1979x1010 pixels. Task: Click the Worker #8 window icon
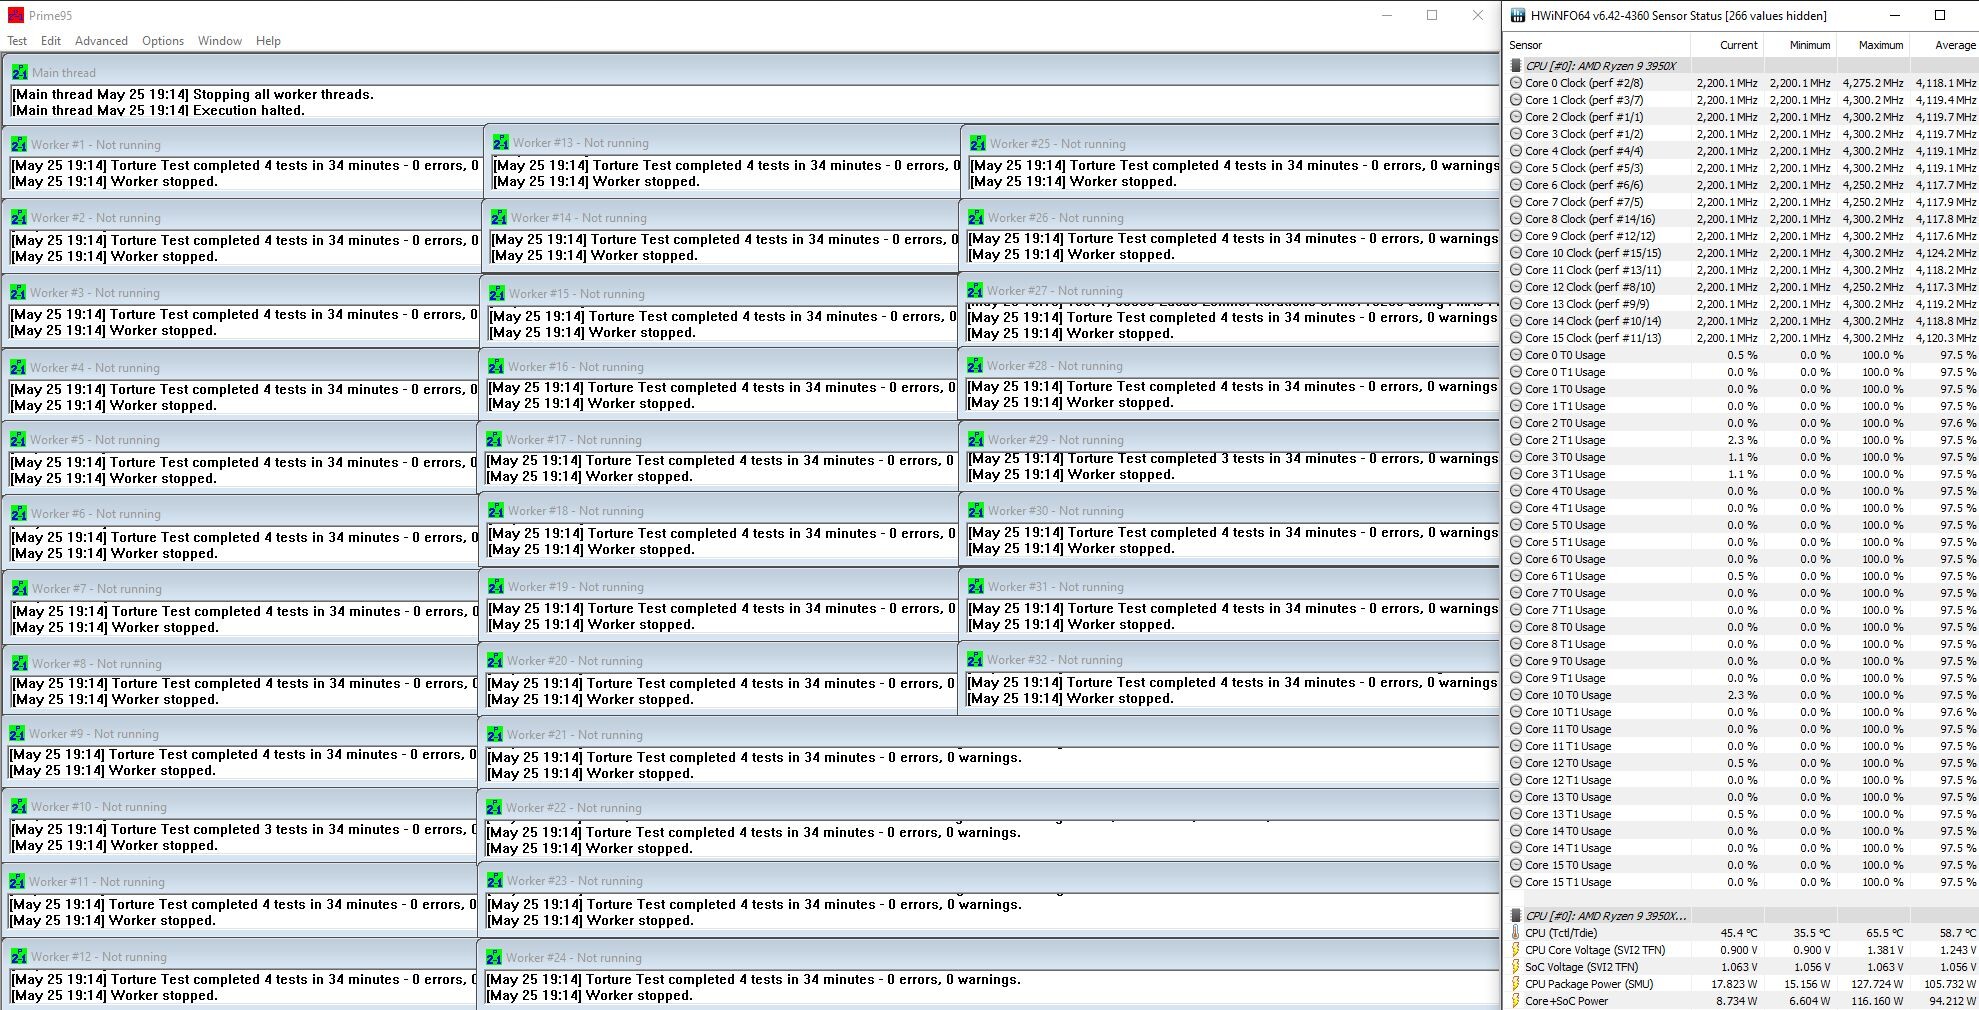(20, 663)
